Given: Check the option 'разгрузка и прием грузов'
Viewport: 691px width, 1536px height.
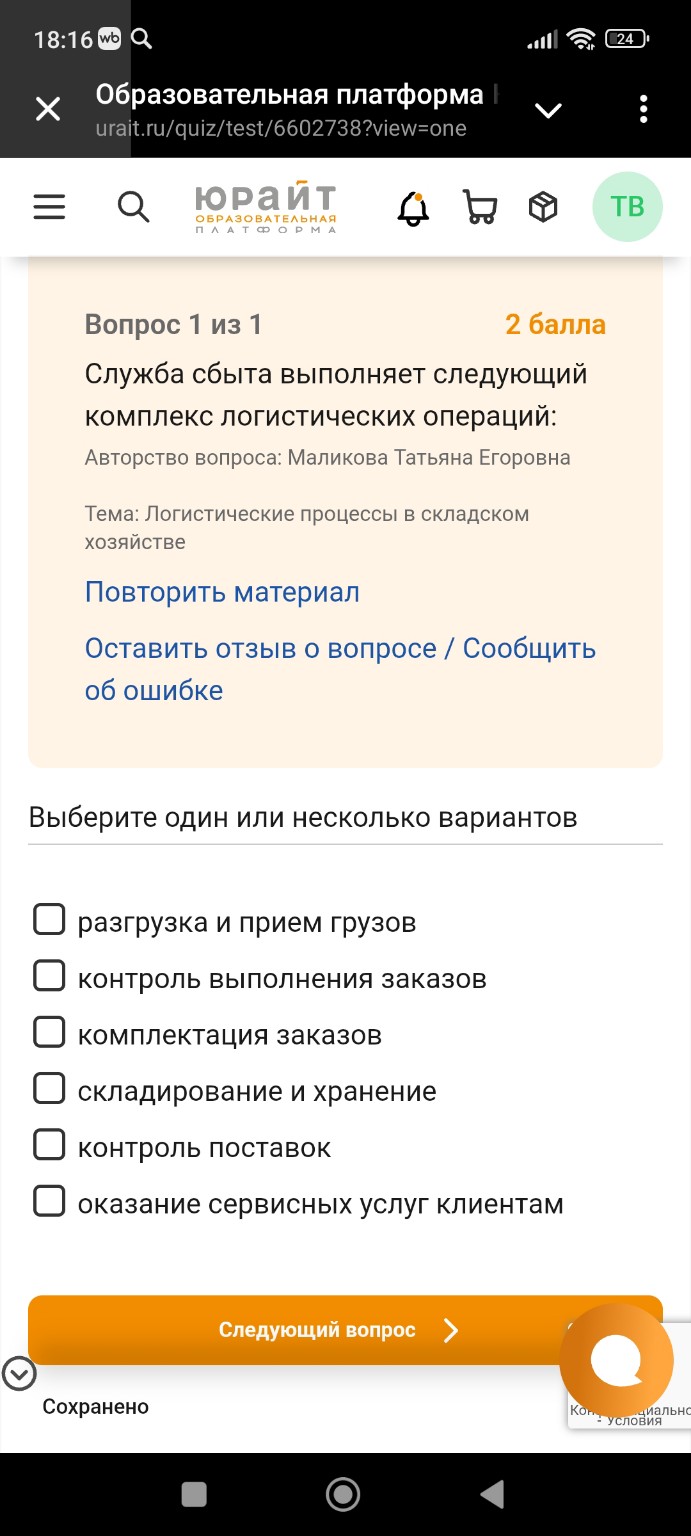Looking at the screenshot, I should (x=48, y=918).
